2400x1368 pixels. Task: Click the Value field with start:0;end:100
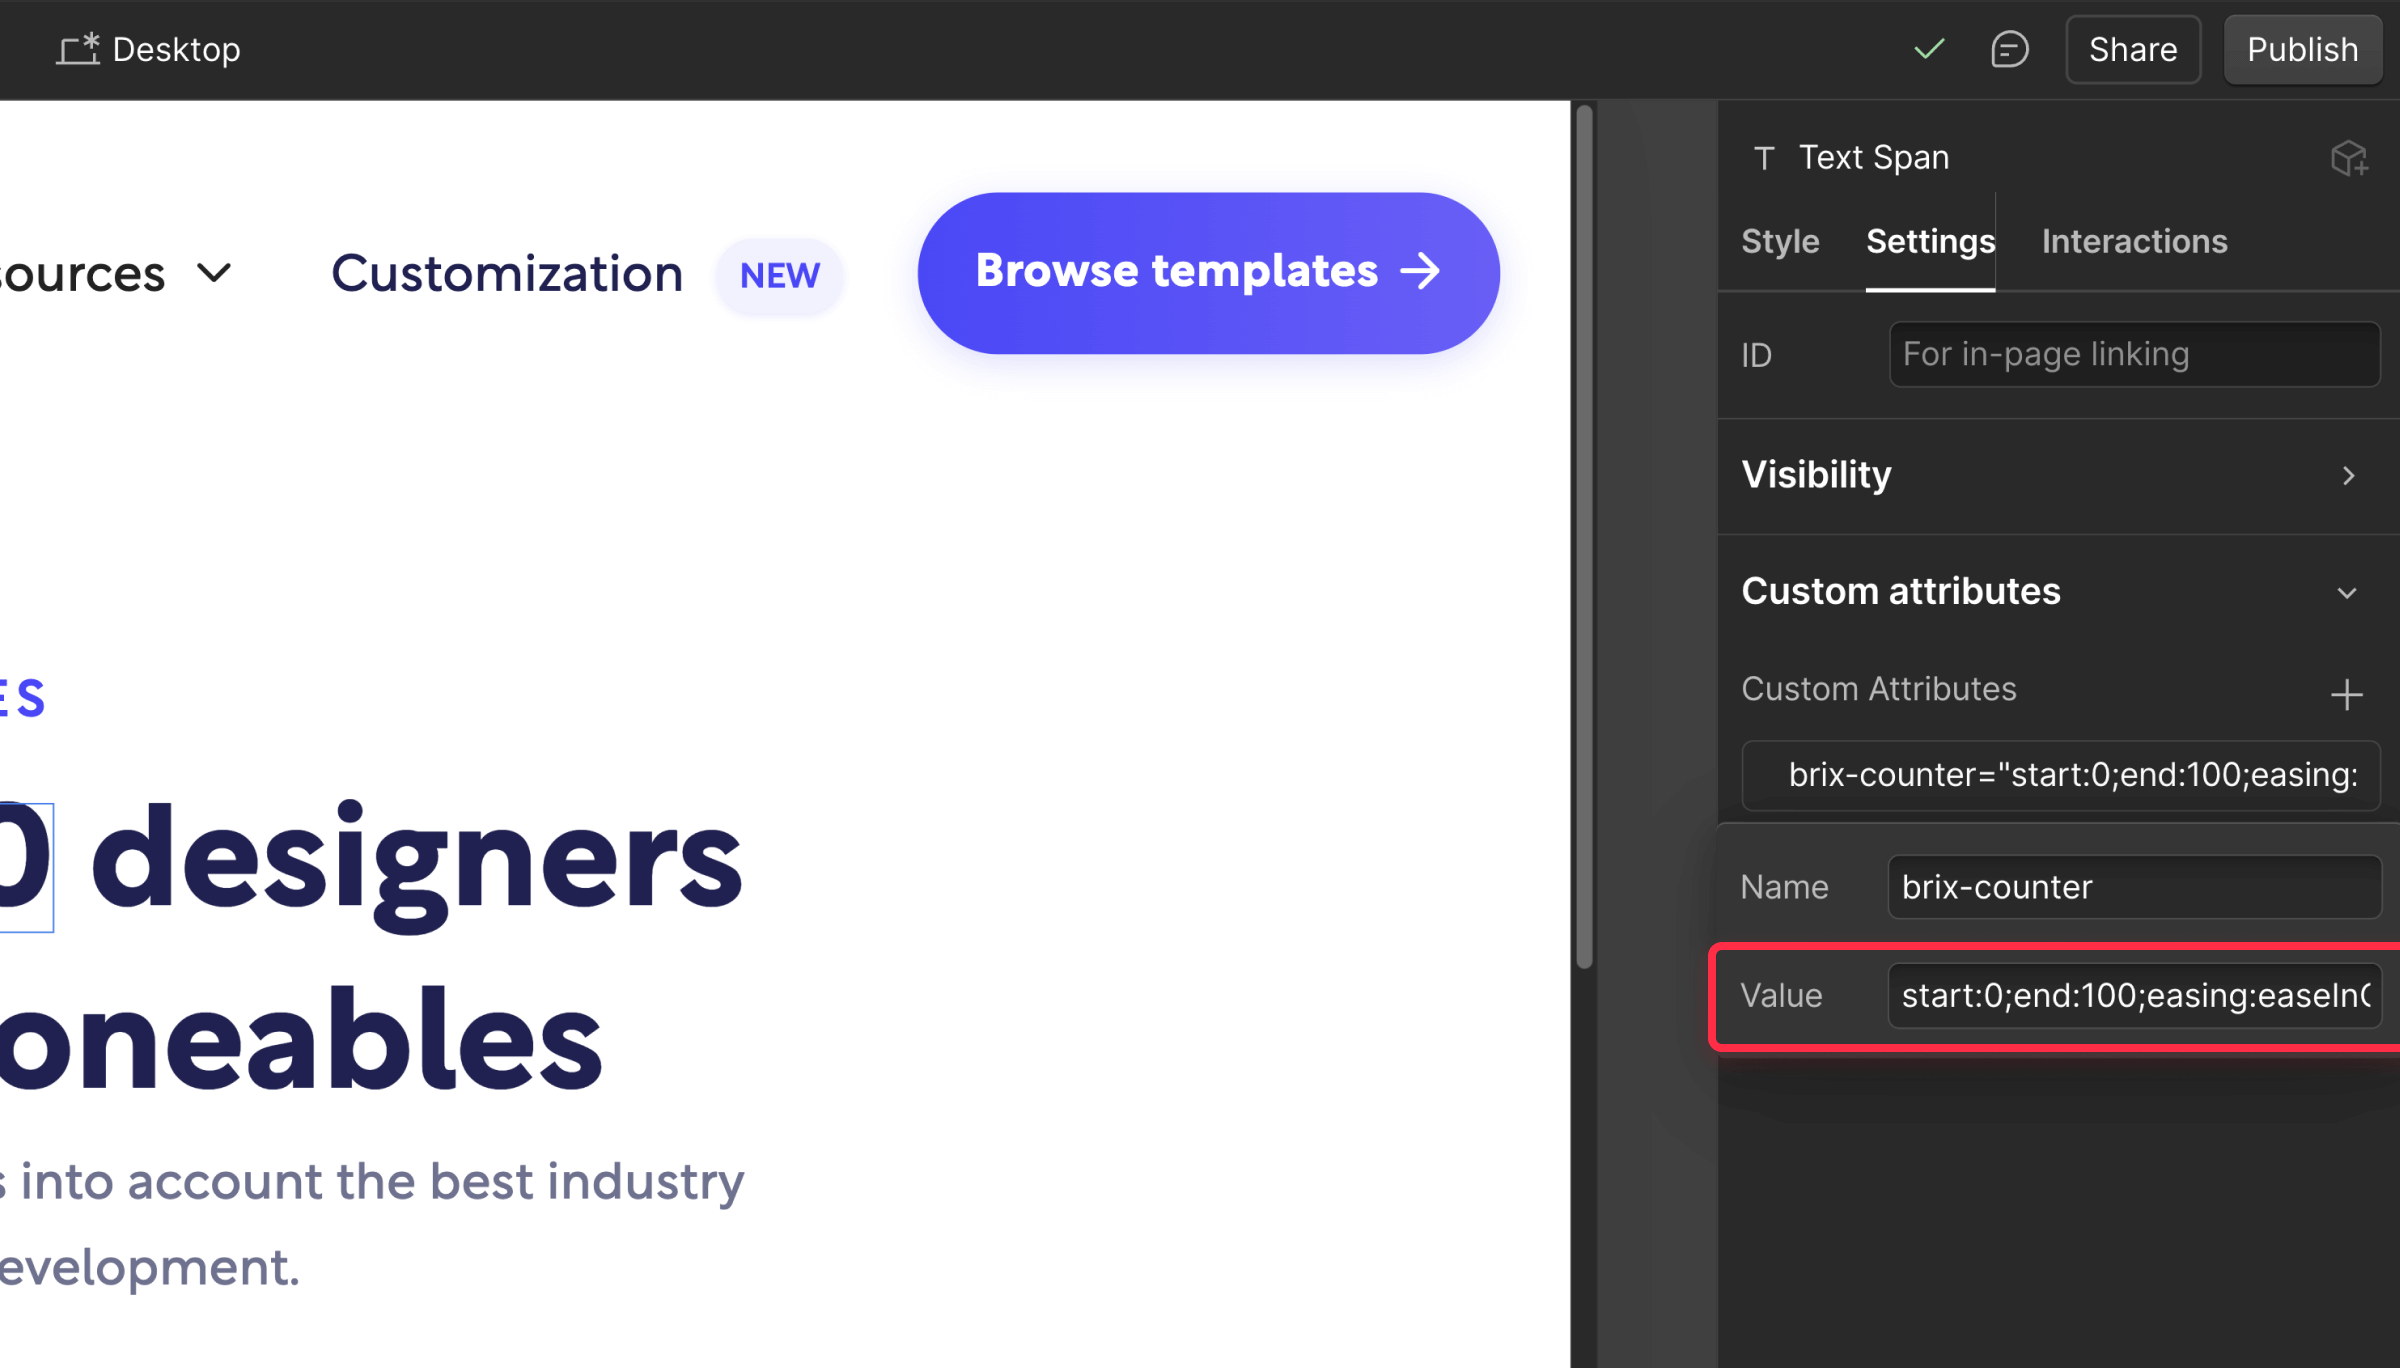(x=2134, y=995)
